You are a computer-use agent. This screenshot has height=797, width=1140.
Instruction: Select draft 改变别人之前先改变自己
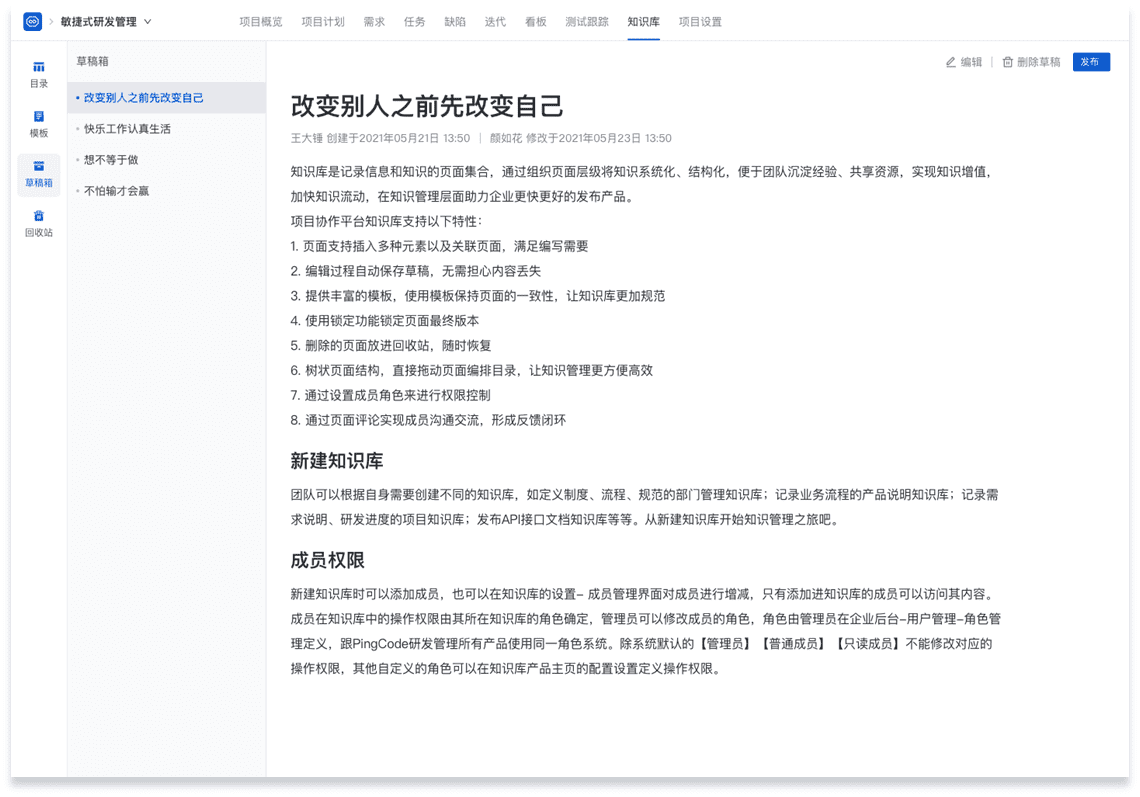[x=166, y=97]
